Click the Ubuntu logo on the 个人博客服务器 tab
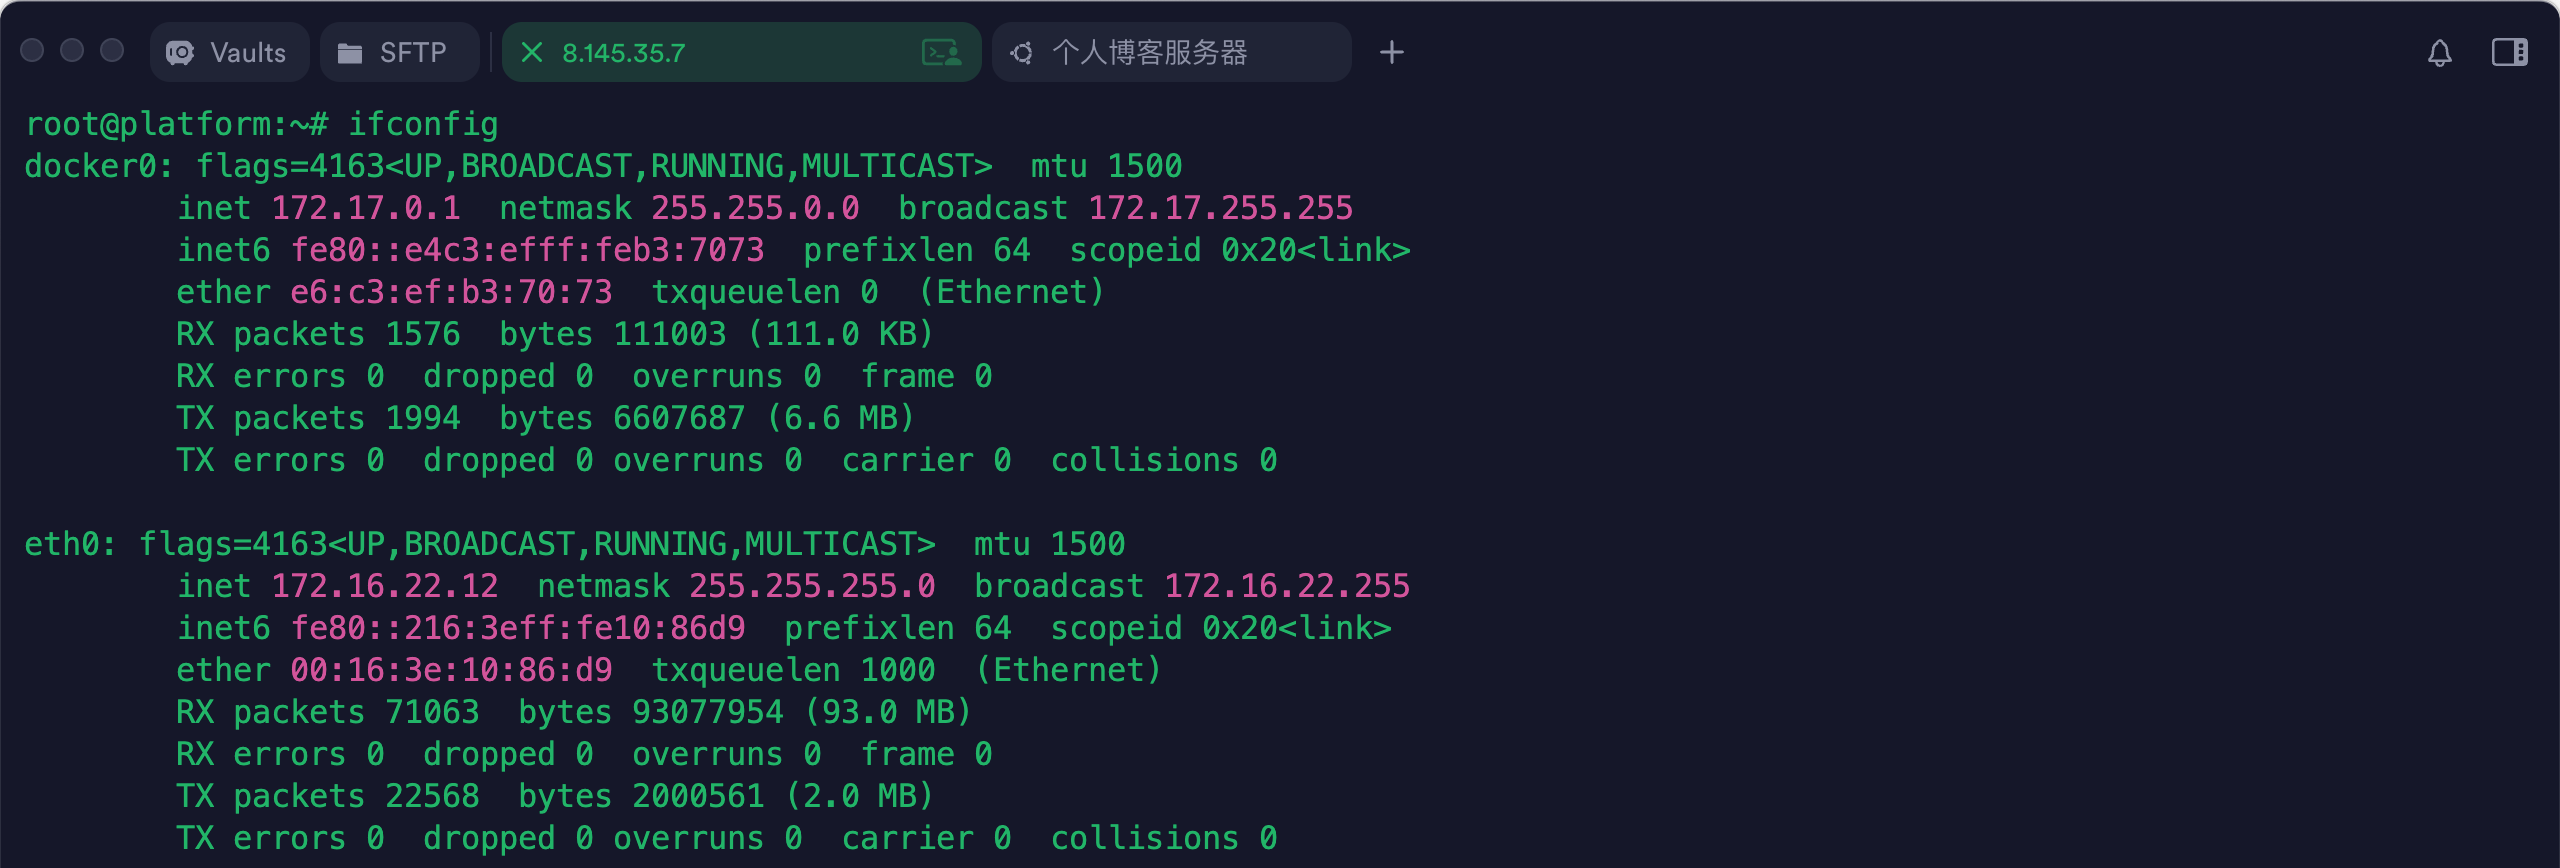 coord(1022,52)
